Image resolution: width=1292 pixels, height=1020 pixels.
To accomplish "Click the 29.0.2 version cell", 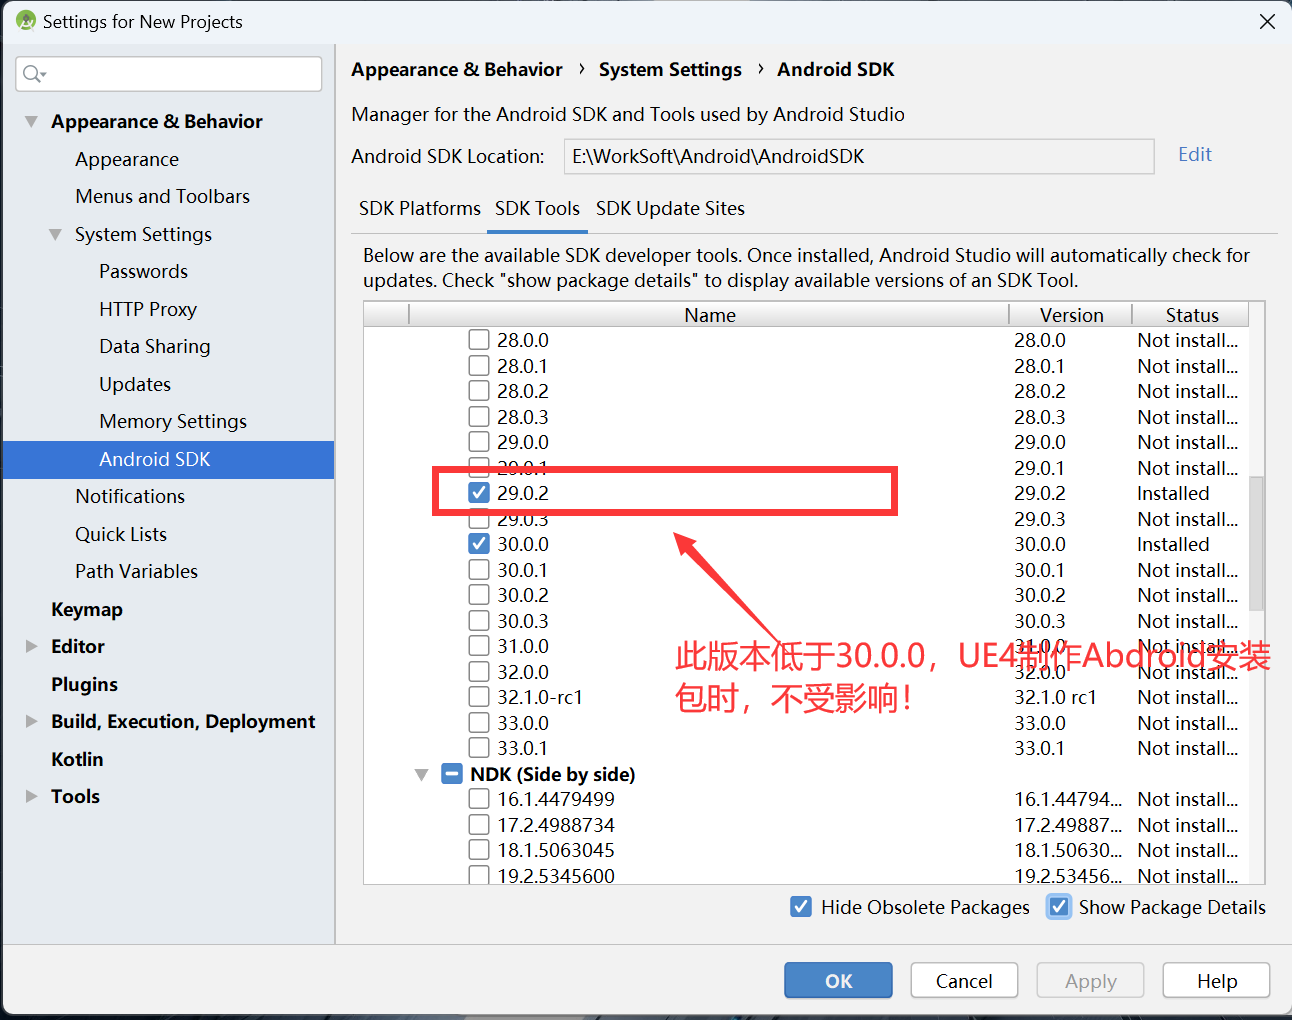I will pos(1040,493).
